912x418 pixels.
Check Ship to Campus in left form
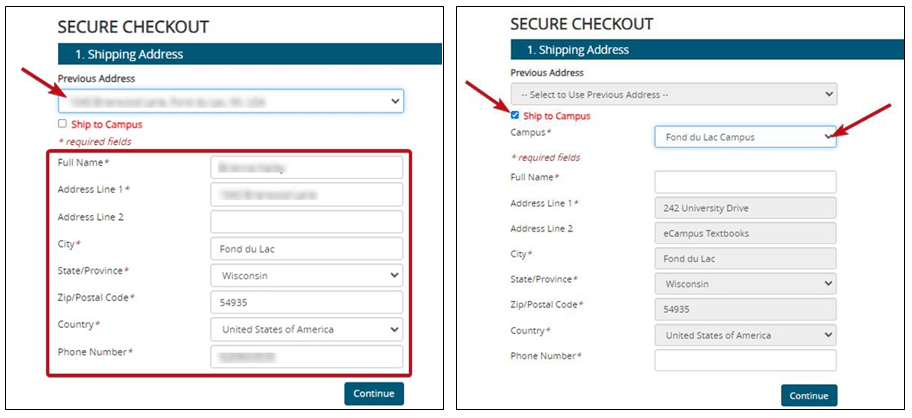(63, 124)
